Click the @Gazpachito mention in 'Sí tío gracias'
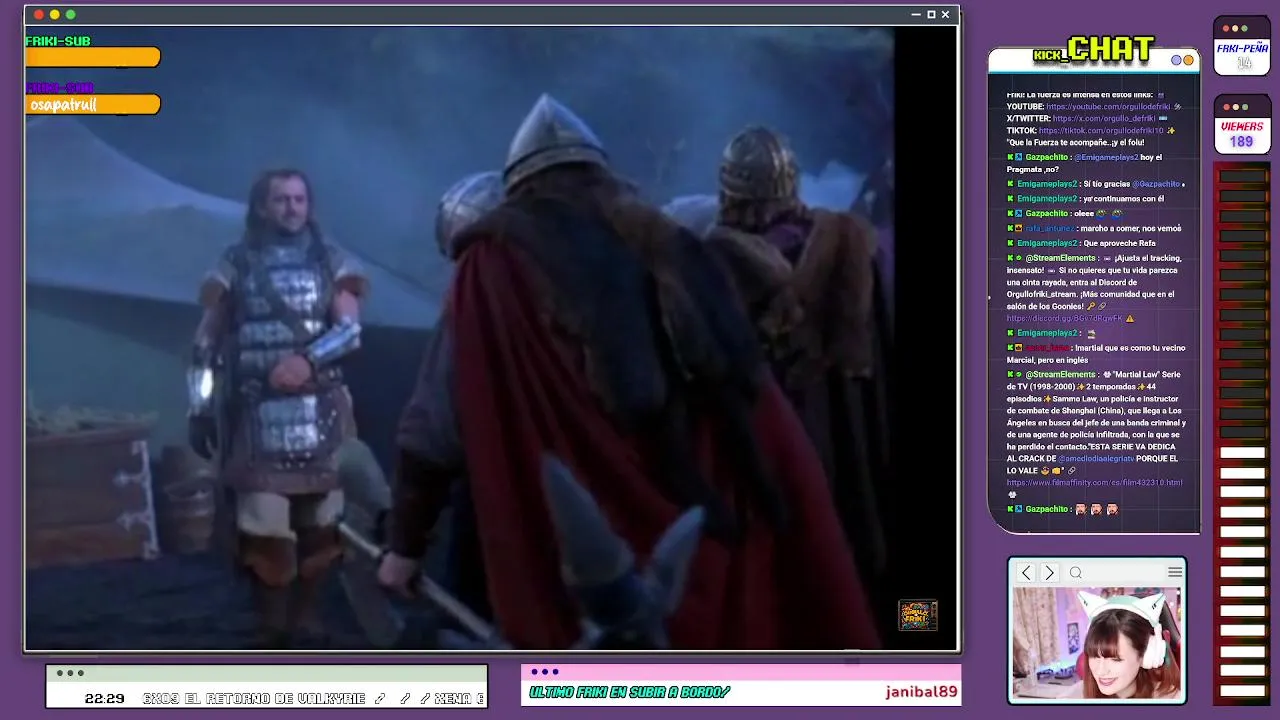1280x720 pixels. point(1157,184)
